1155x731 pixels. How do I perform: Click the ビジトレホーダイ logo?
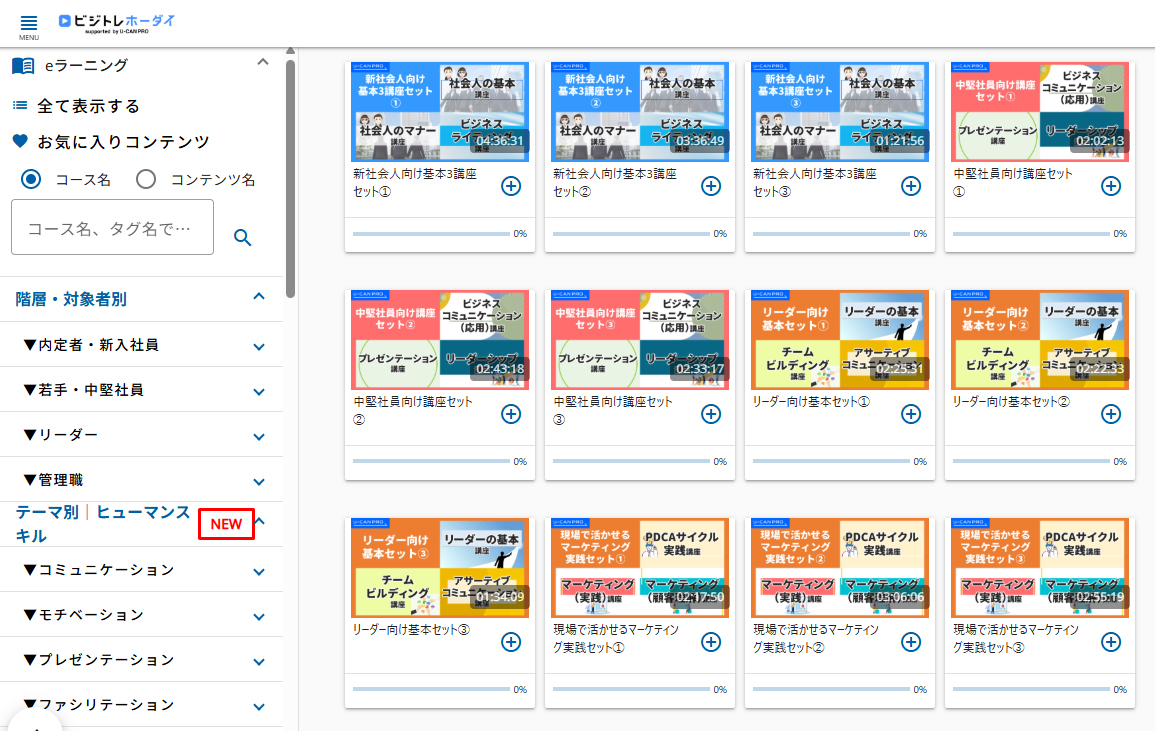pyautogui.click(x=116, y=22)
